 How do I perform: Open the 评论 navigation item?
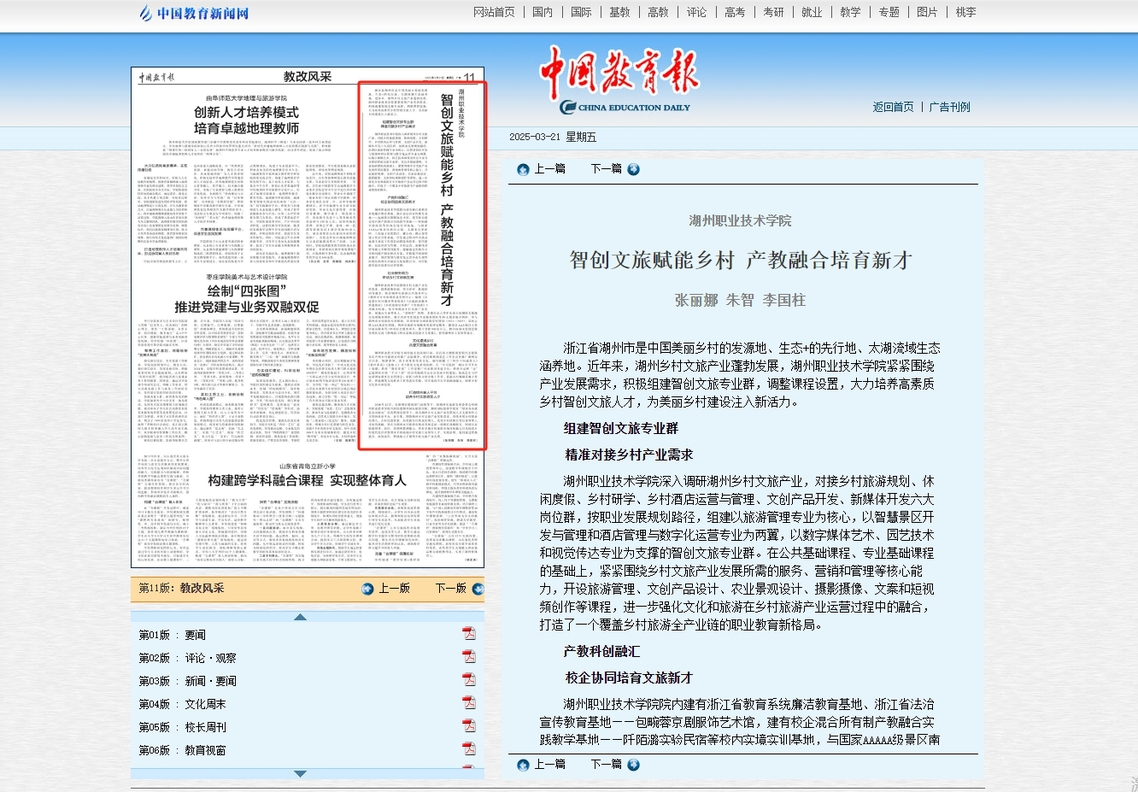click(696, 12)
